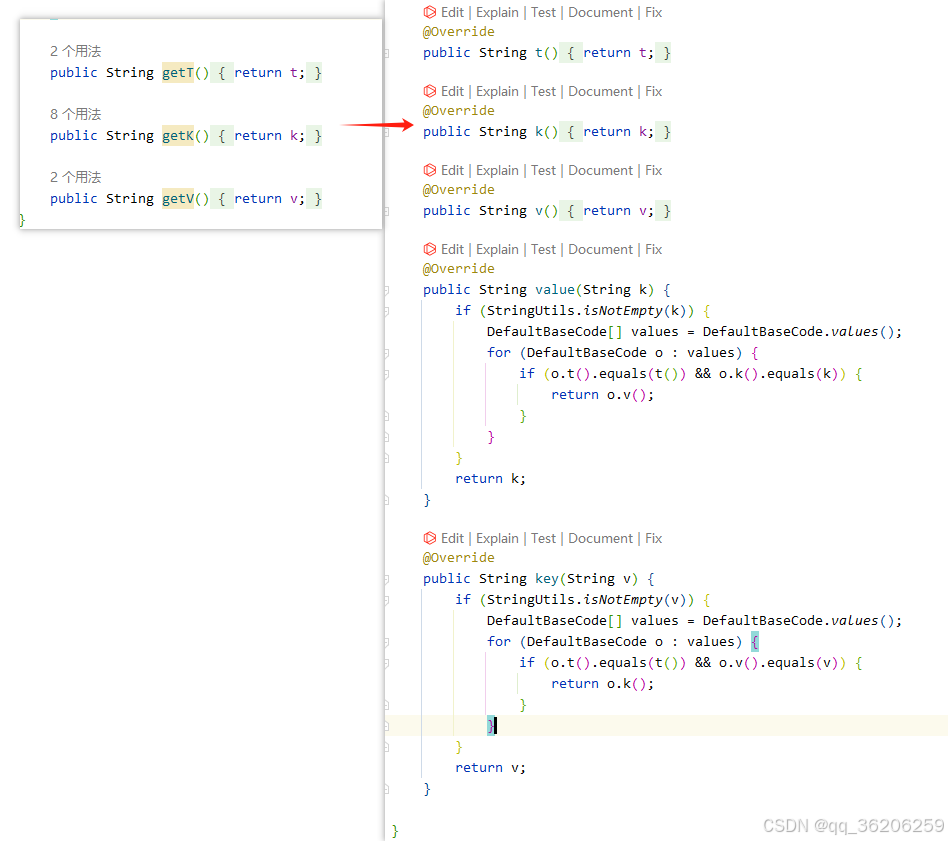Collapse the fold marker beside 'public String v()'
Screen dimensions: 948x841
386,212
